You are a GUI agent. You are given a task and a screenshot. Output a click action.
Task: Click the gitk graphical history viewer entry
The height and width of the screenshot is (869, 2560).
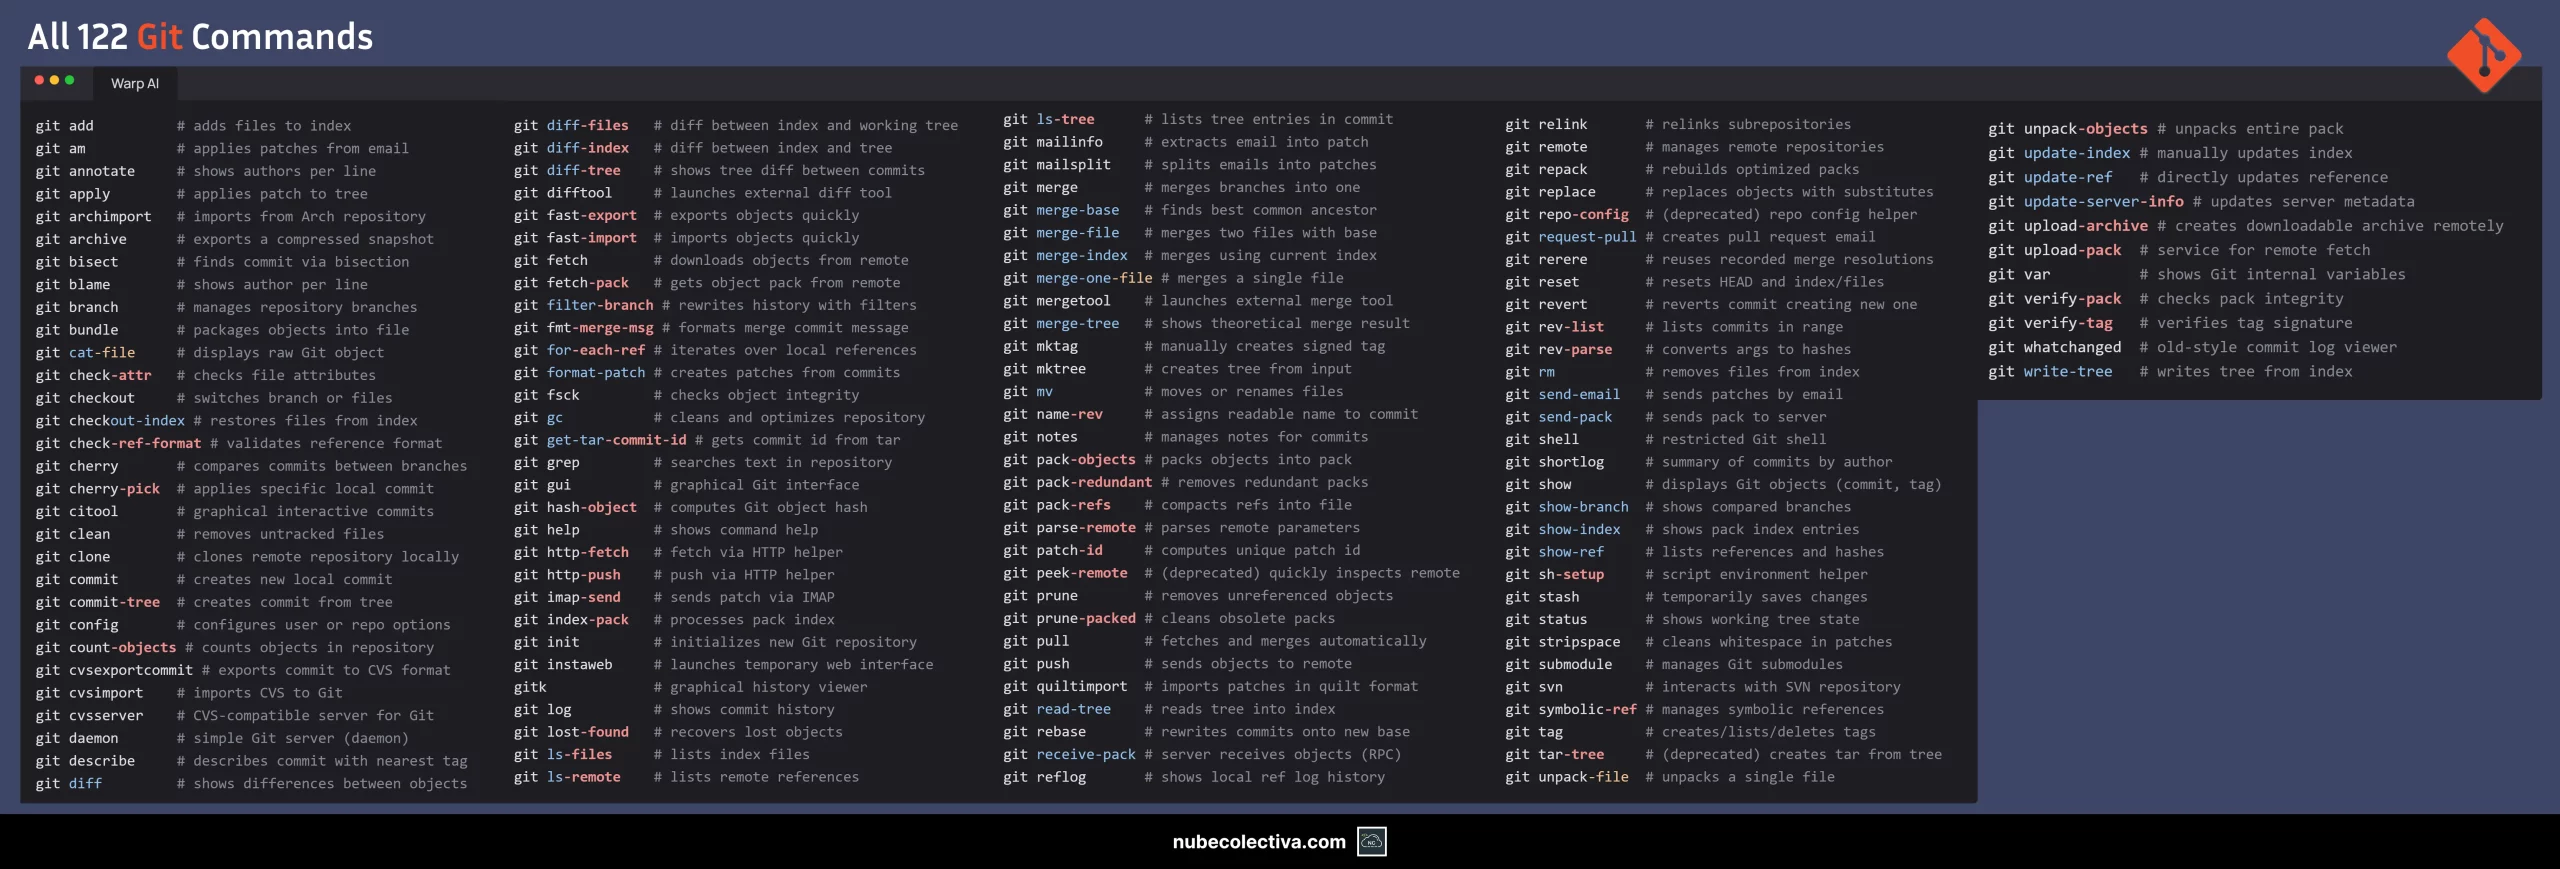pos(530,687)
